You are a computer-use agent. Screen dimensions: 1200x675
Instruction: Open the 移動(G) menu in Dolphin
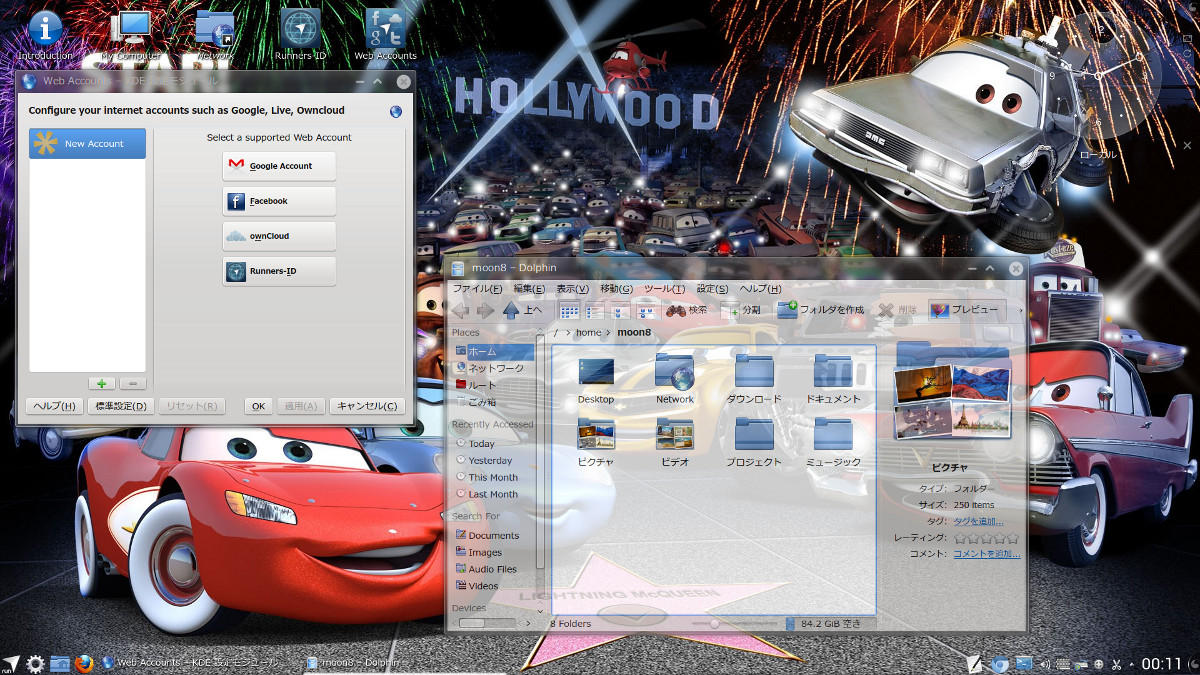[617, 289]
